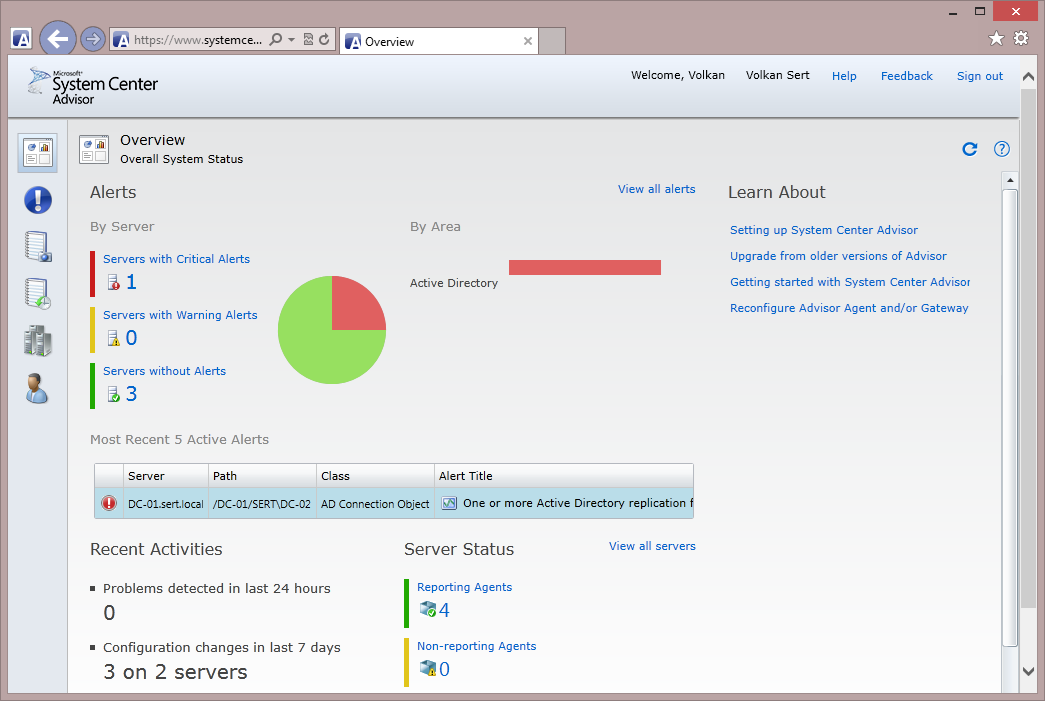Open the user Account sidebar icon
Screen dimensions: 1045x701
37,388
